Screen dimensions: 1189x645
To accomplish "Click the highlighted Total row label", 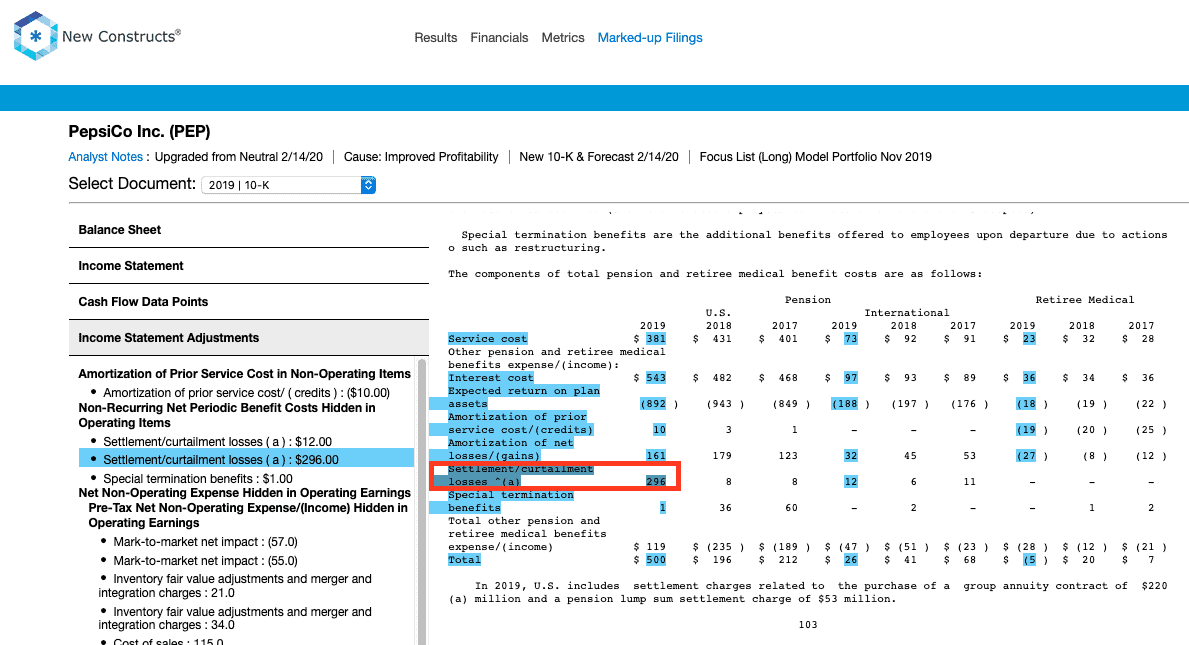I will coord(464,560).
